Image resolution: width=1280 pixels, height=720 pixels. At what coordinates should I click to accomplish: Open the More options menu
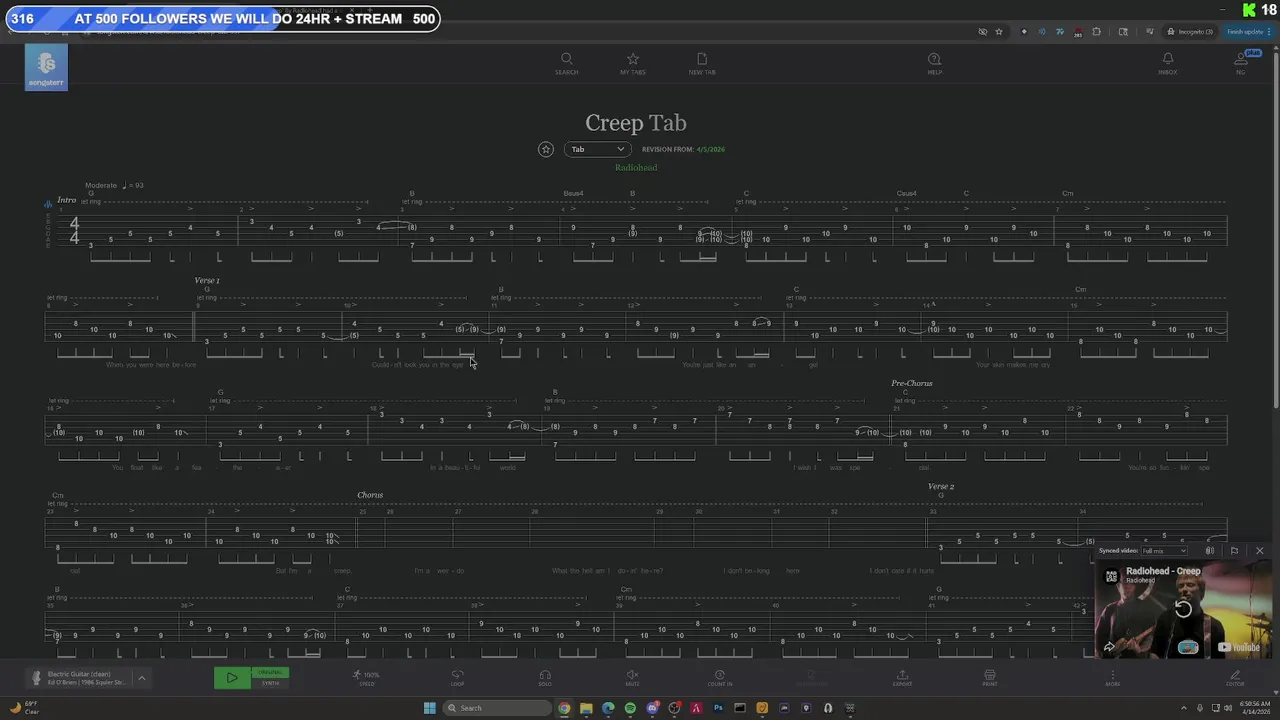click(x=1112, y=678)
